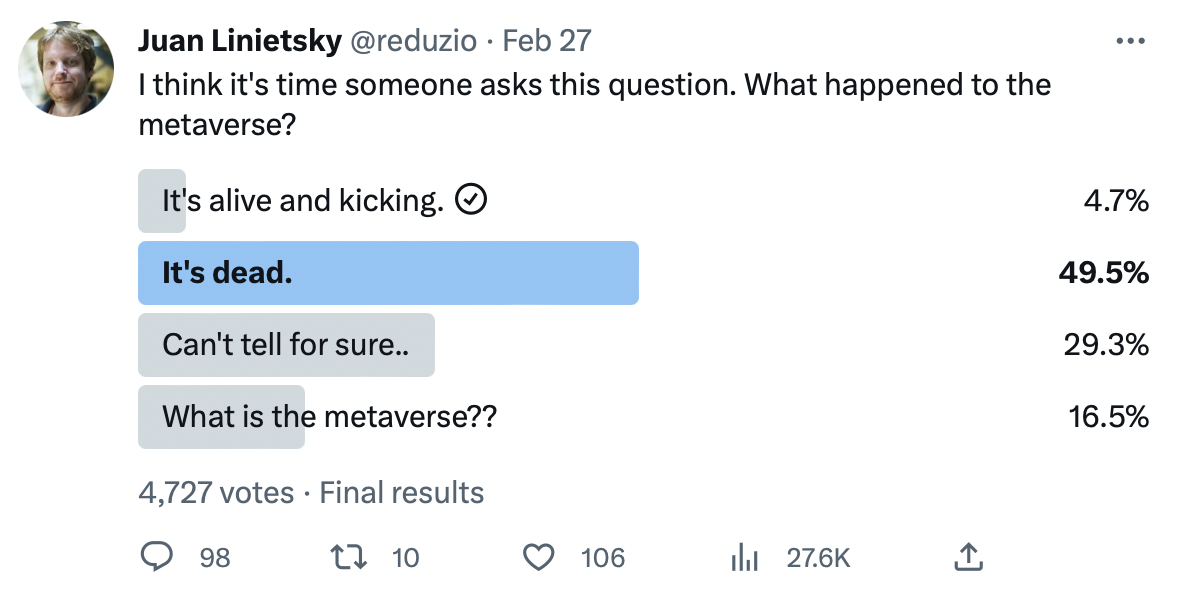Click the Feb 27 timestamp

[546, 41]
